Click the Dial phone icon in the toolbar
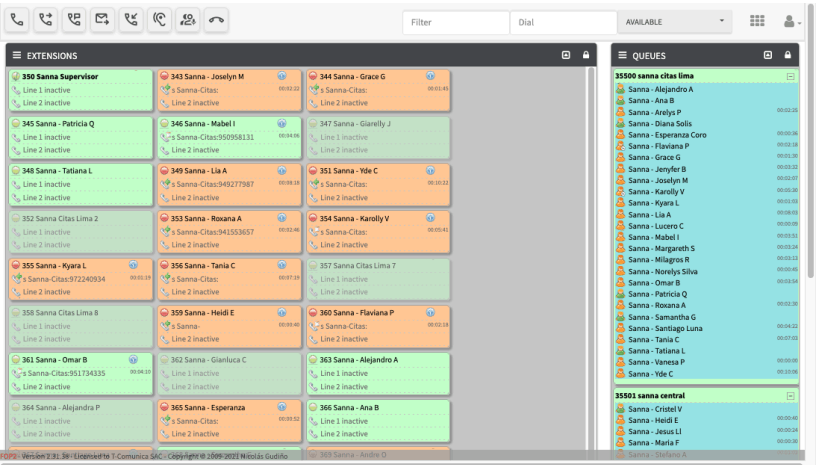The image size is (816, 465). (17, 20)
